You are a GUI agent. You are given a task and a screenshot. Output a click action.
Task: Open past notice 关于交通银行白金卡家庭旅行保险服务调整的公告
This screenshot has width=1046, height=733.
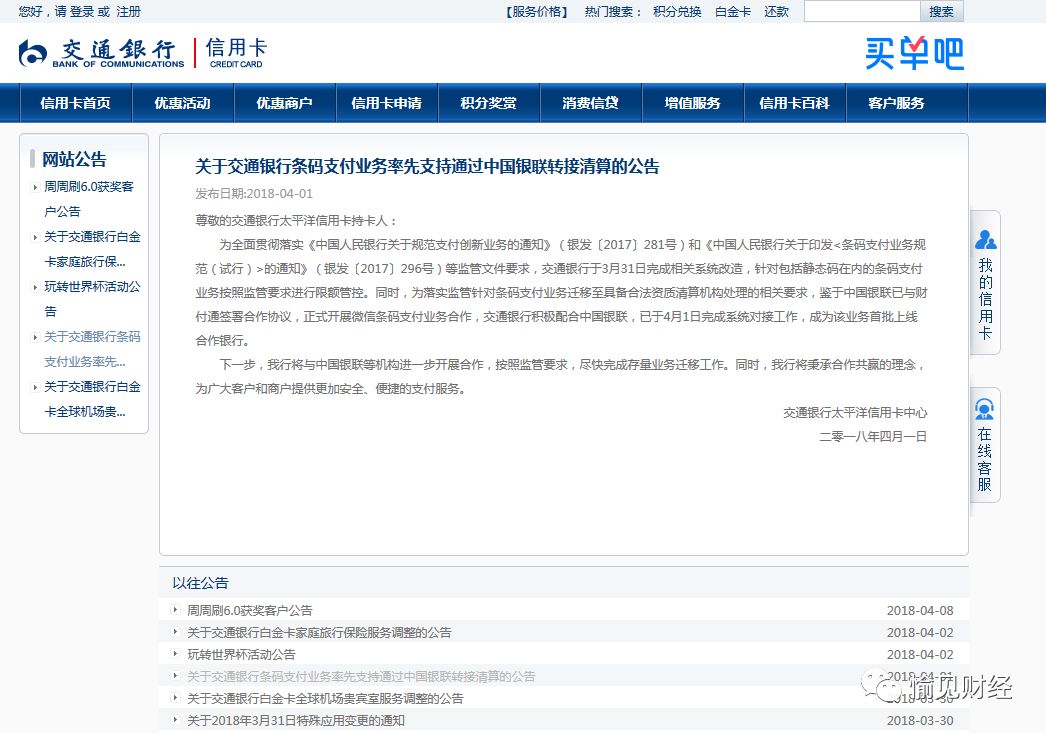(319, 632)
